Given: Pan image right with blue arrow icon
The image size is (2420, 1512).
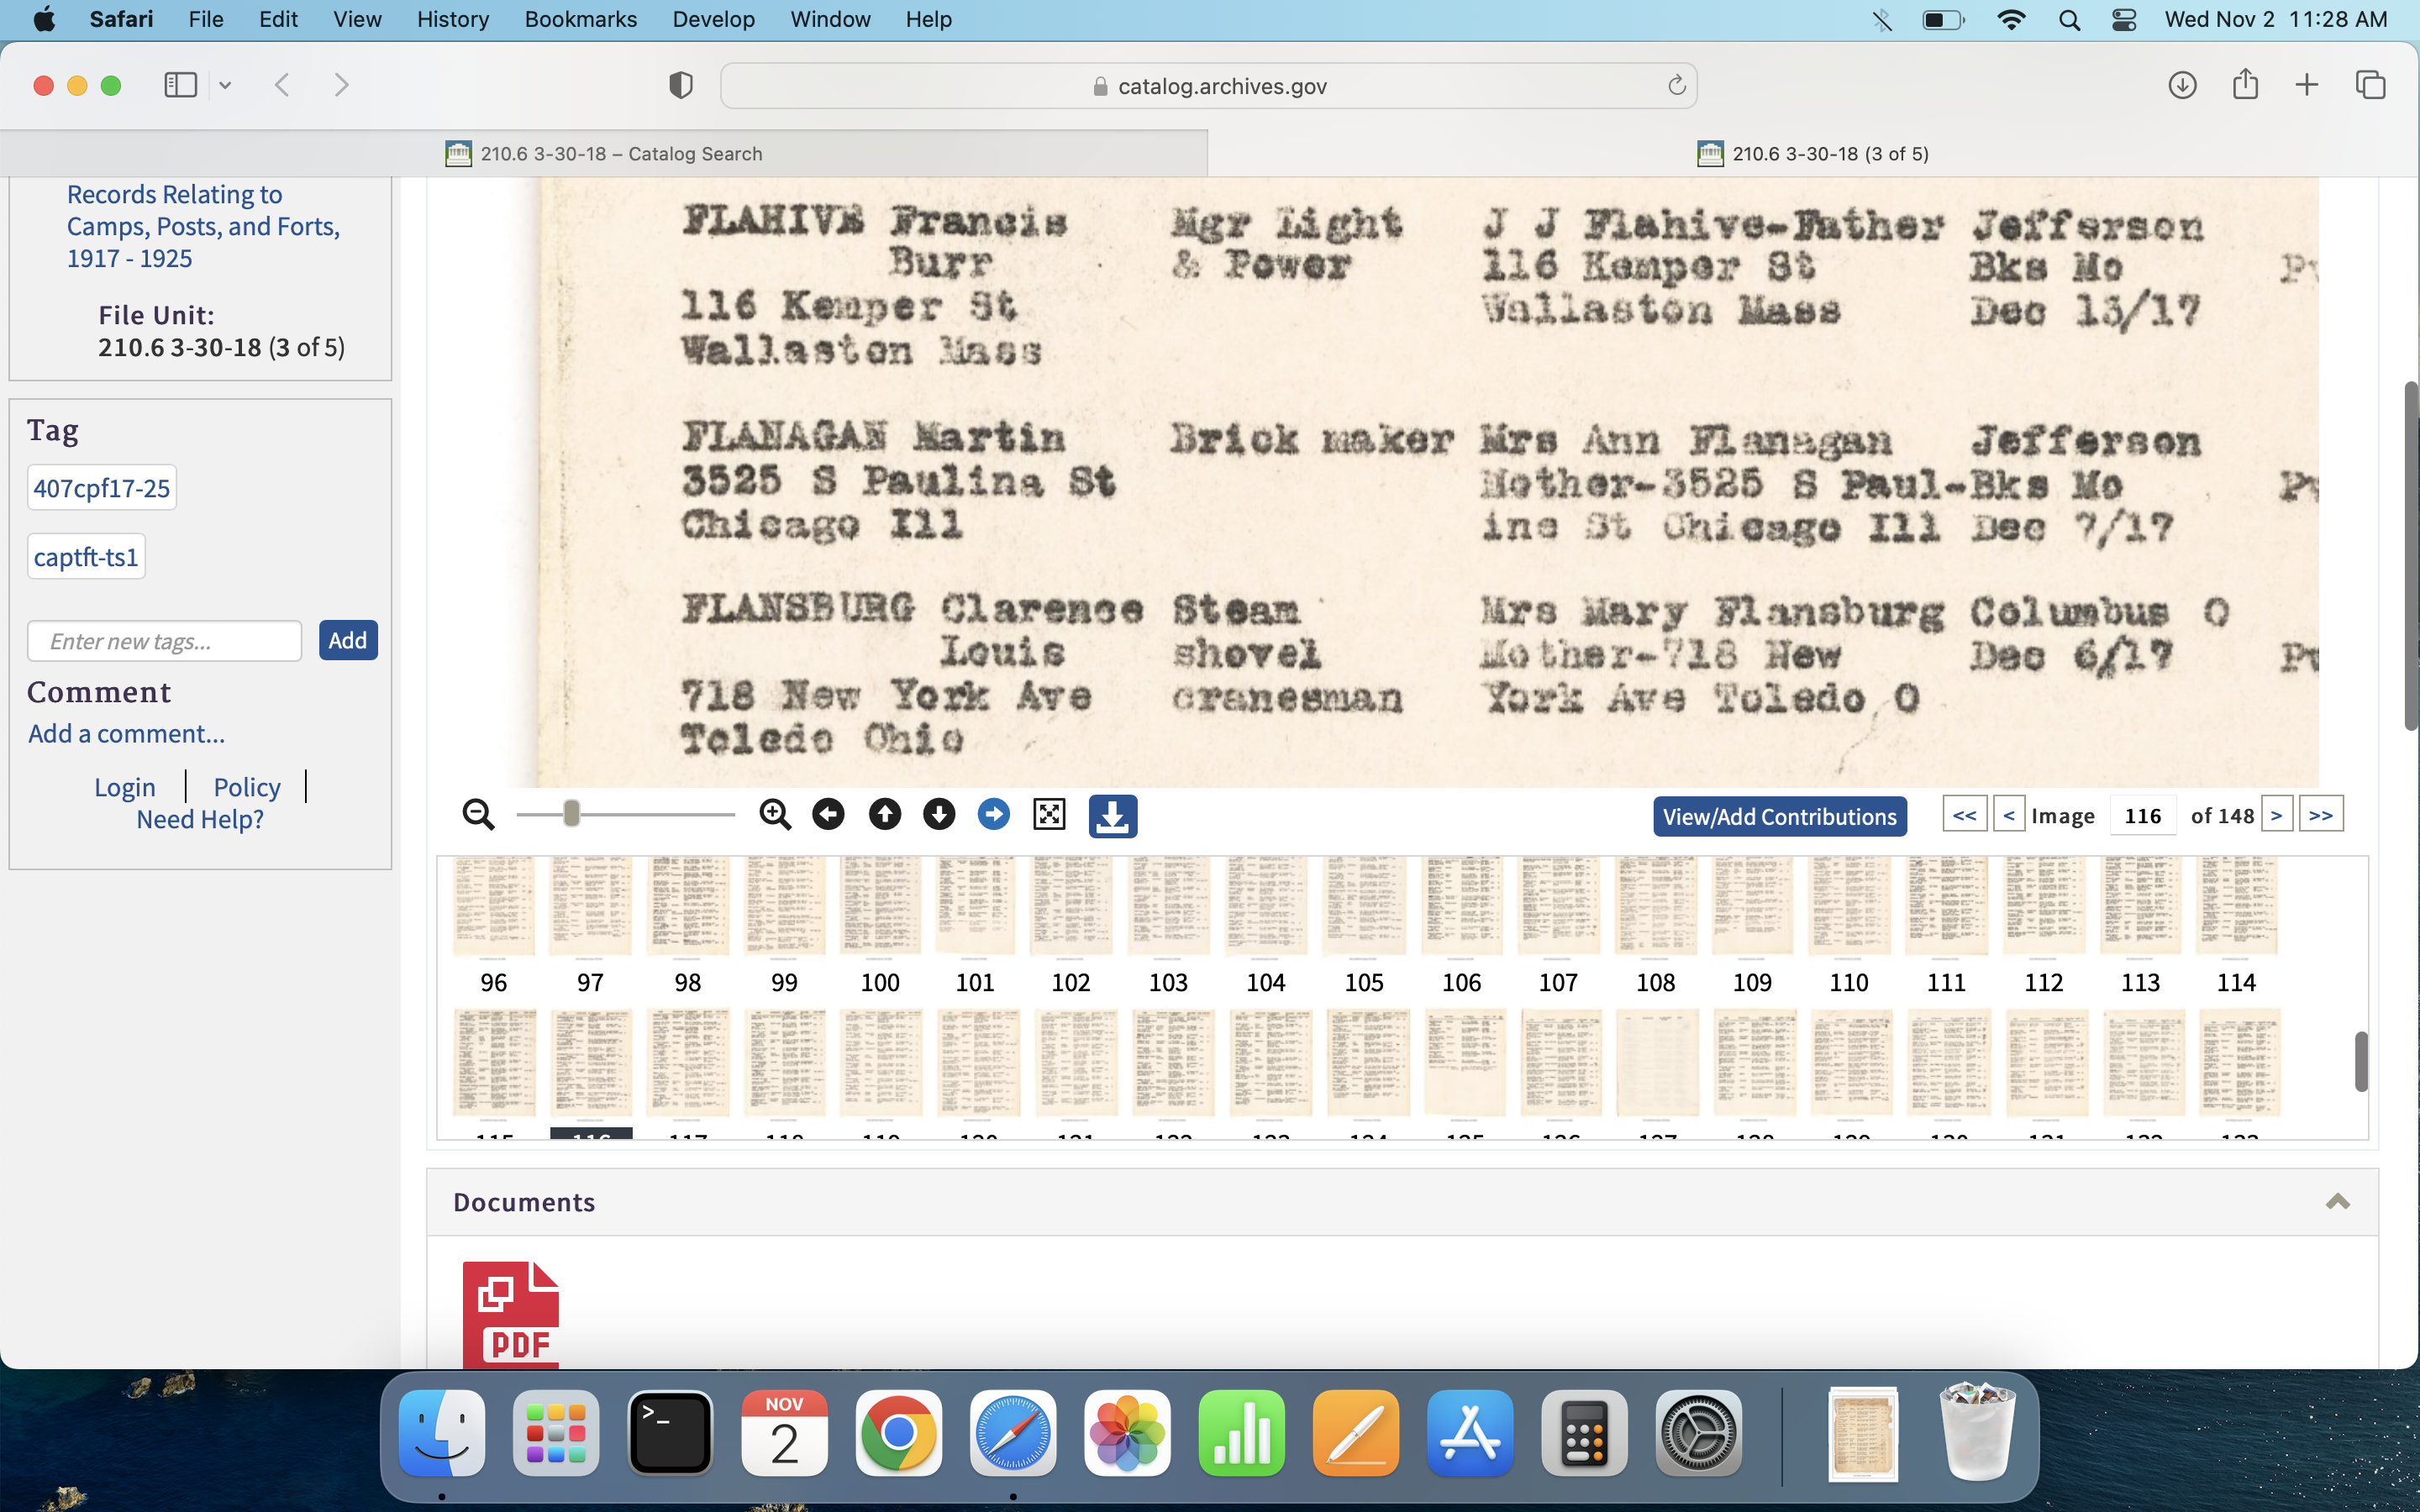Looking at the screenshot, I should 993,815.
